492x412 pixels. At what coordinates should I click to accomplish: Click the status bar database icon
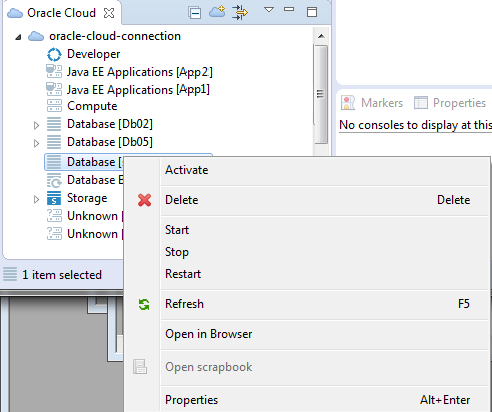click(10, 274)
